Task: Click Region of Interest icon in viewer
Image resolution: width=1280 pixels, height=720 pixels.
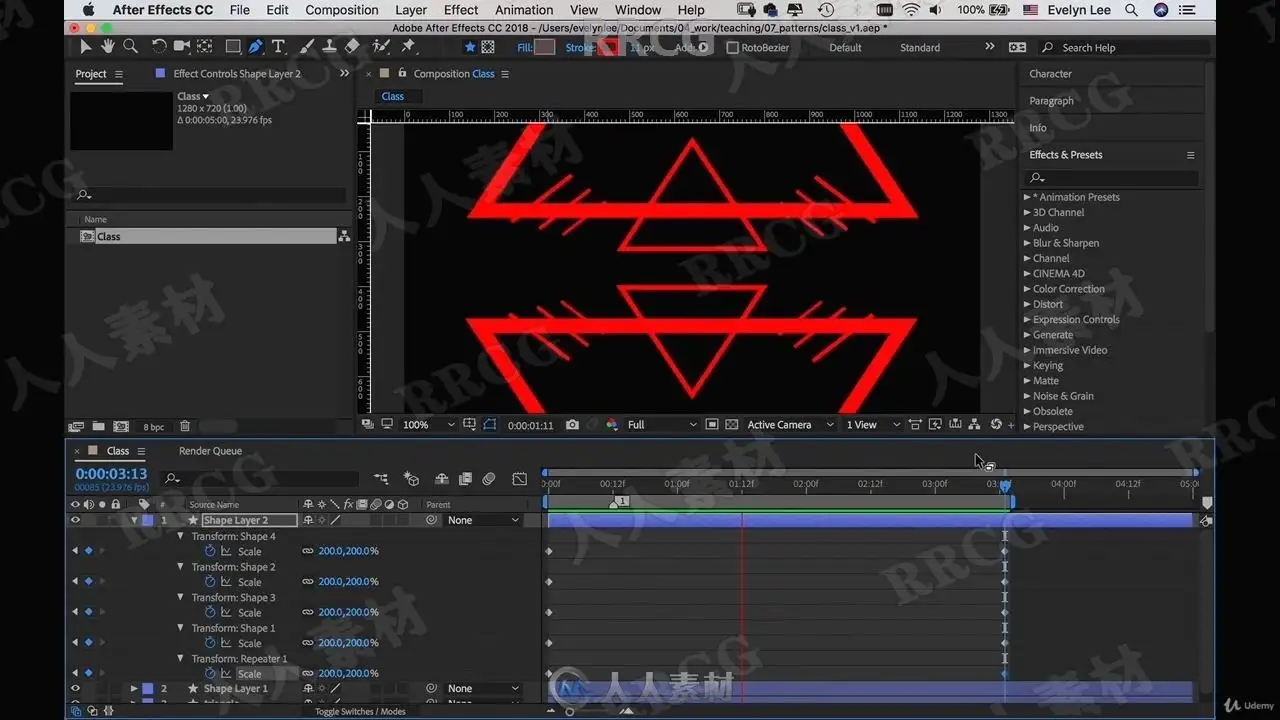Action: tap(712, 425)
